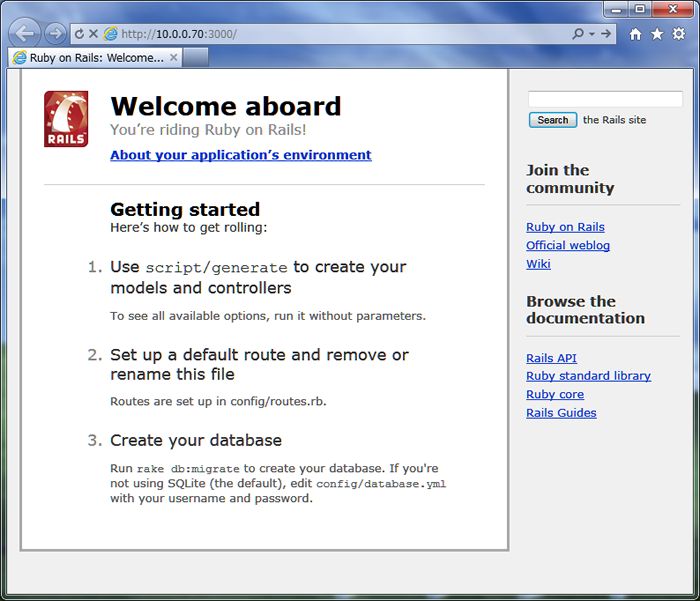Click the magnifier search icon in the address bar
This screenshot has width=700, height=601.
[x=578, y=33]
